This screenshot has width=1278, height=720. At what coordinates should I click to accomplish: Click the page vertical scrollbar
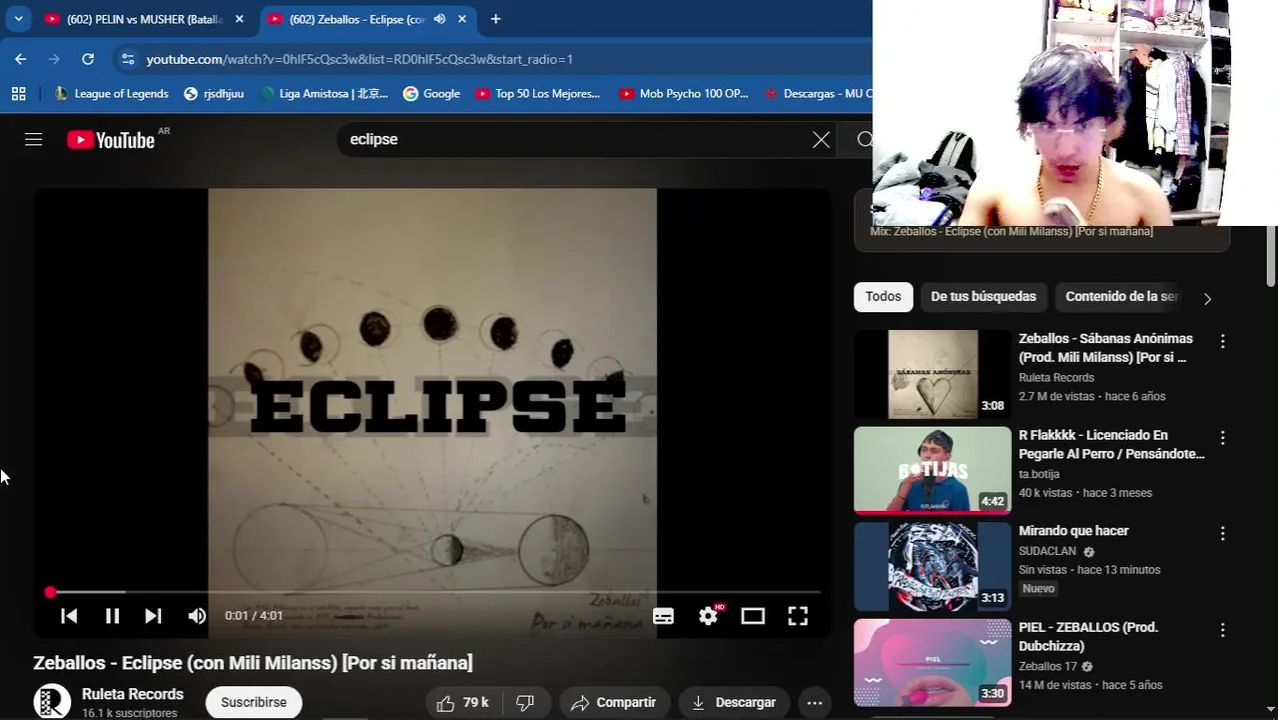click(1271, 255)
